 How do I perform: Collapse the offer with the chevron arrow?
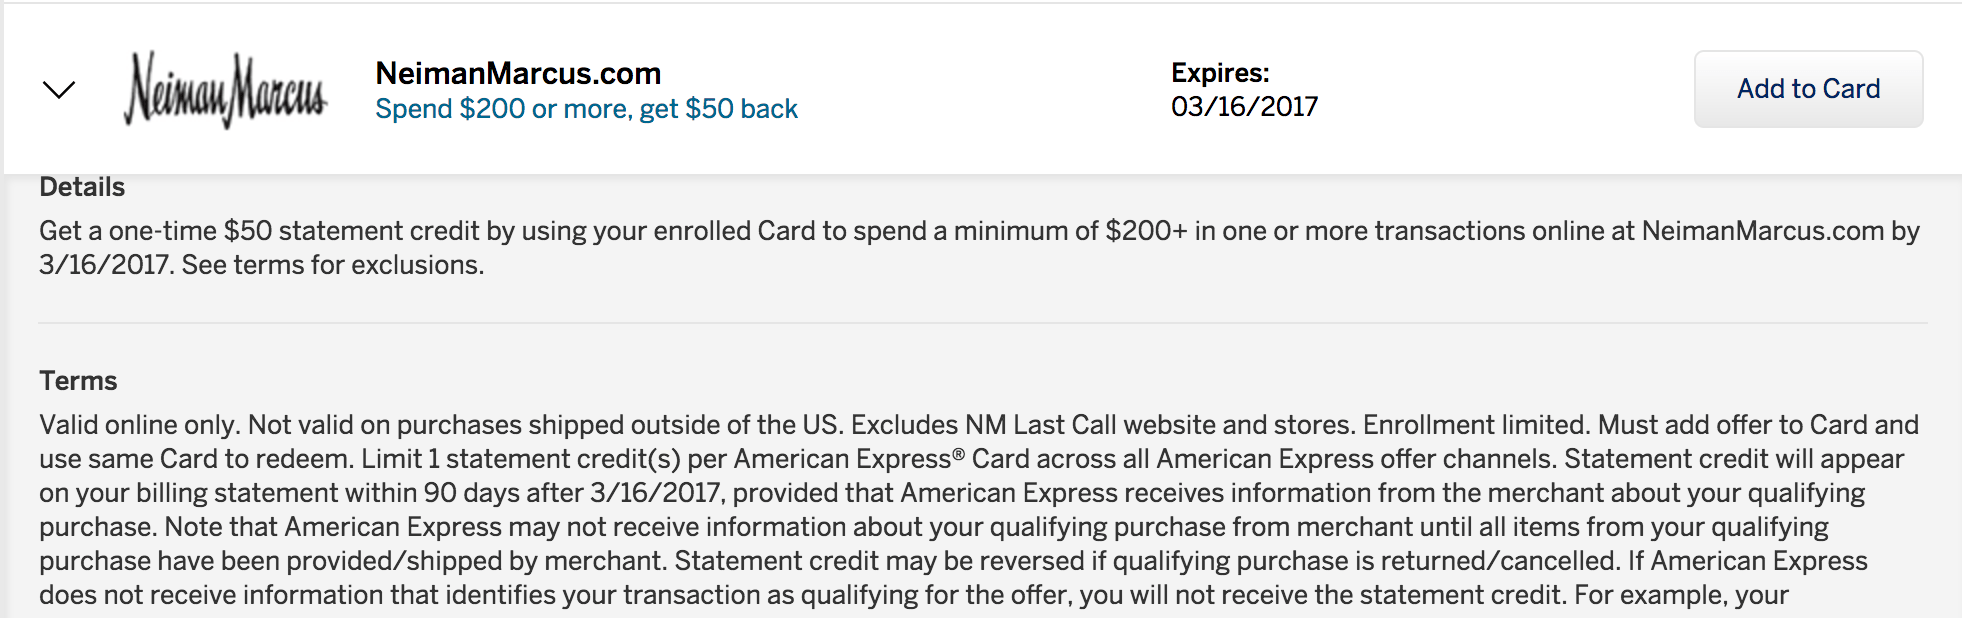pos(59,90)
